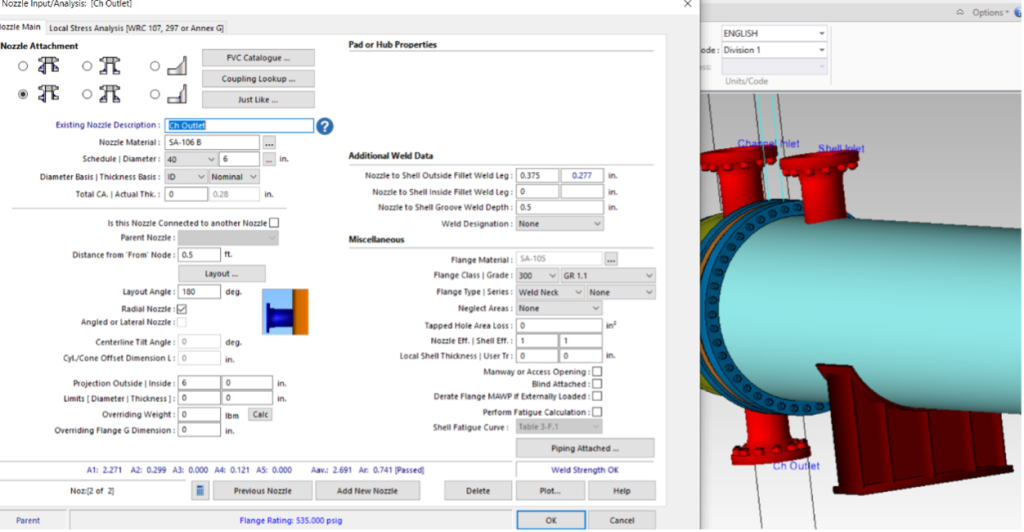The height and width of the screenshot is (532, 1024).
Task: Open diameter lookup ellipsis button
Action: pyautogui.click(x=269, y=159)
